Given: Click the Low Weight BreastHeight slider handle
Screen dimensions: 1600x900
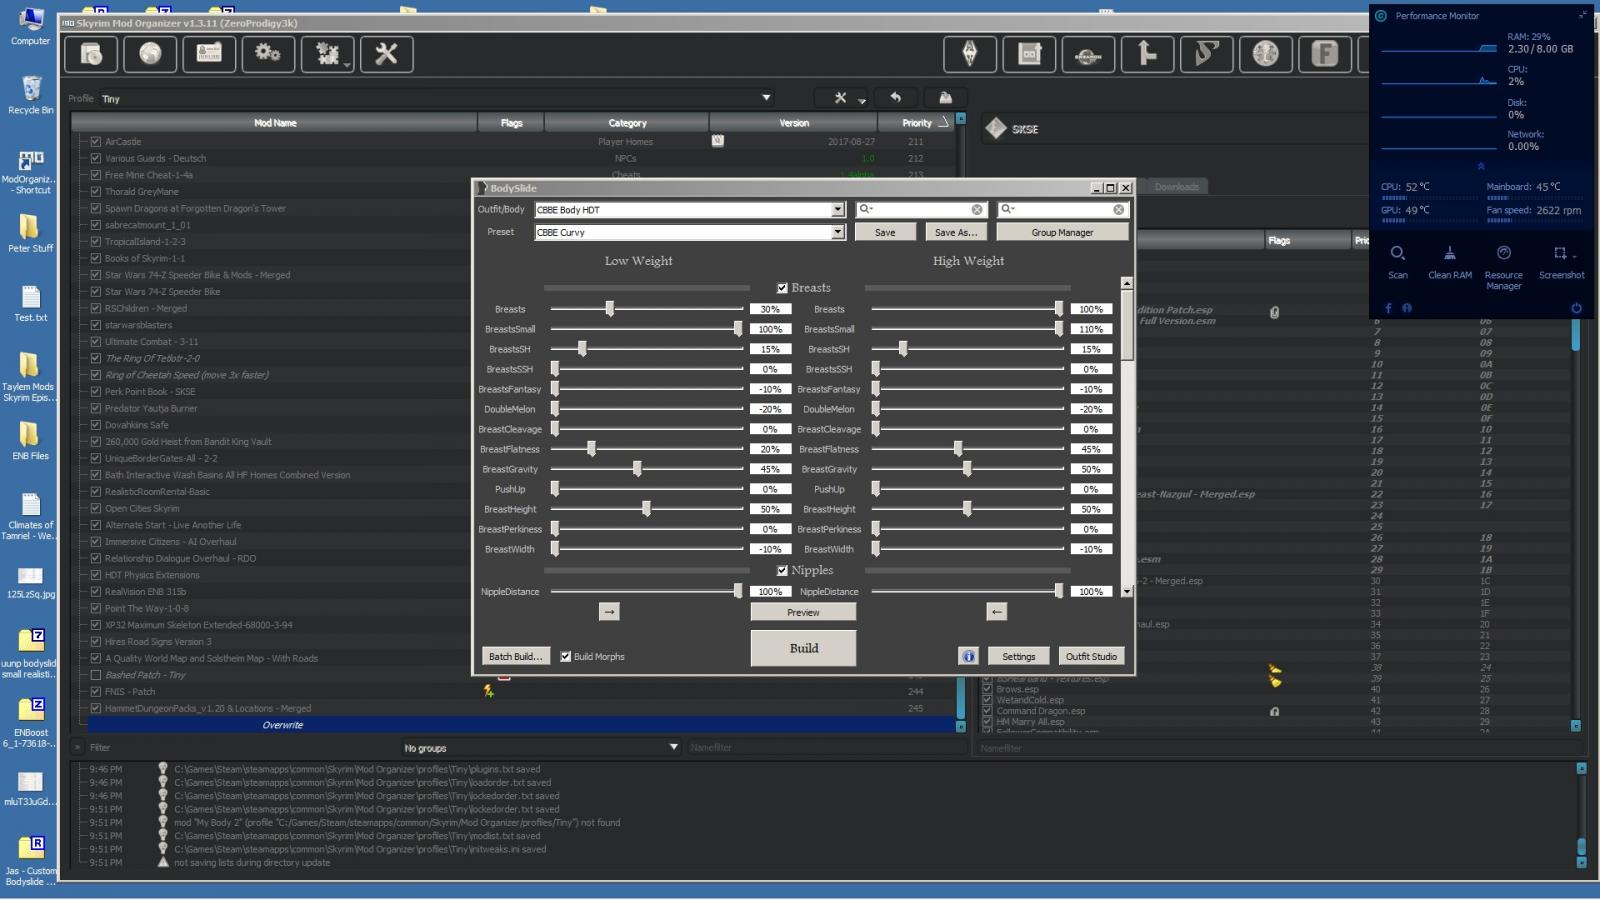Looking at the screenshot, I should [x=647, y=509].
